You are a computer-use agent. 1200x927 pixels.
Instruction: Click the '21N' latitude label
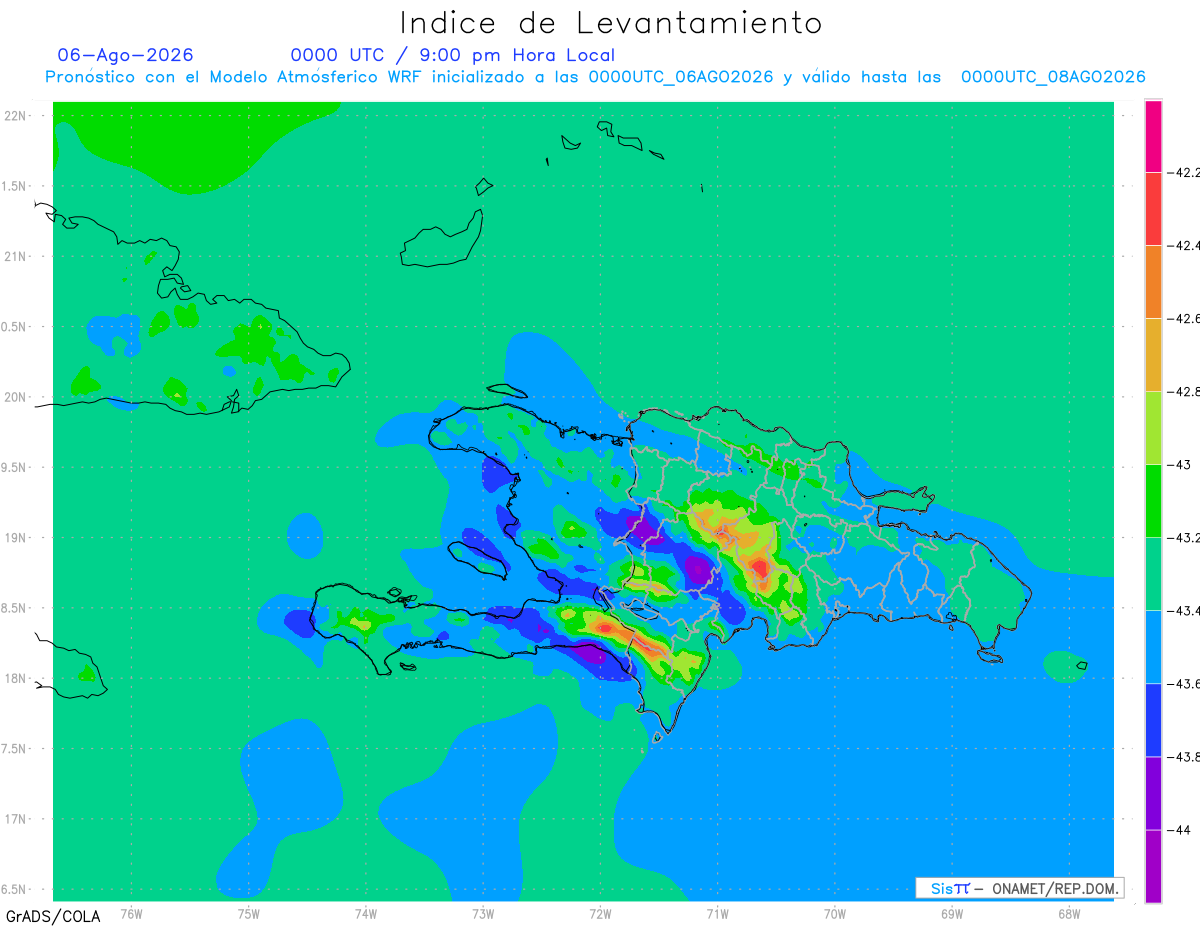tap(17, 256)
